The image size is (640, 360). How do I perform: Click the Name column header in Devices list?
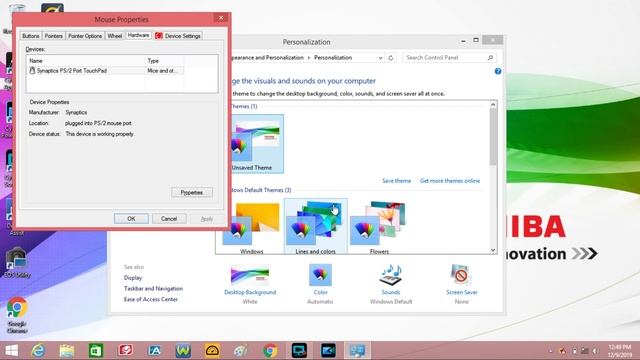point(86,61)
